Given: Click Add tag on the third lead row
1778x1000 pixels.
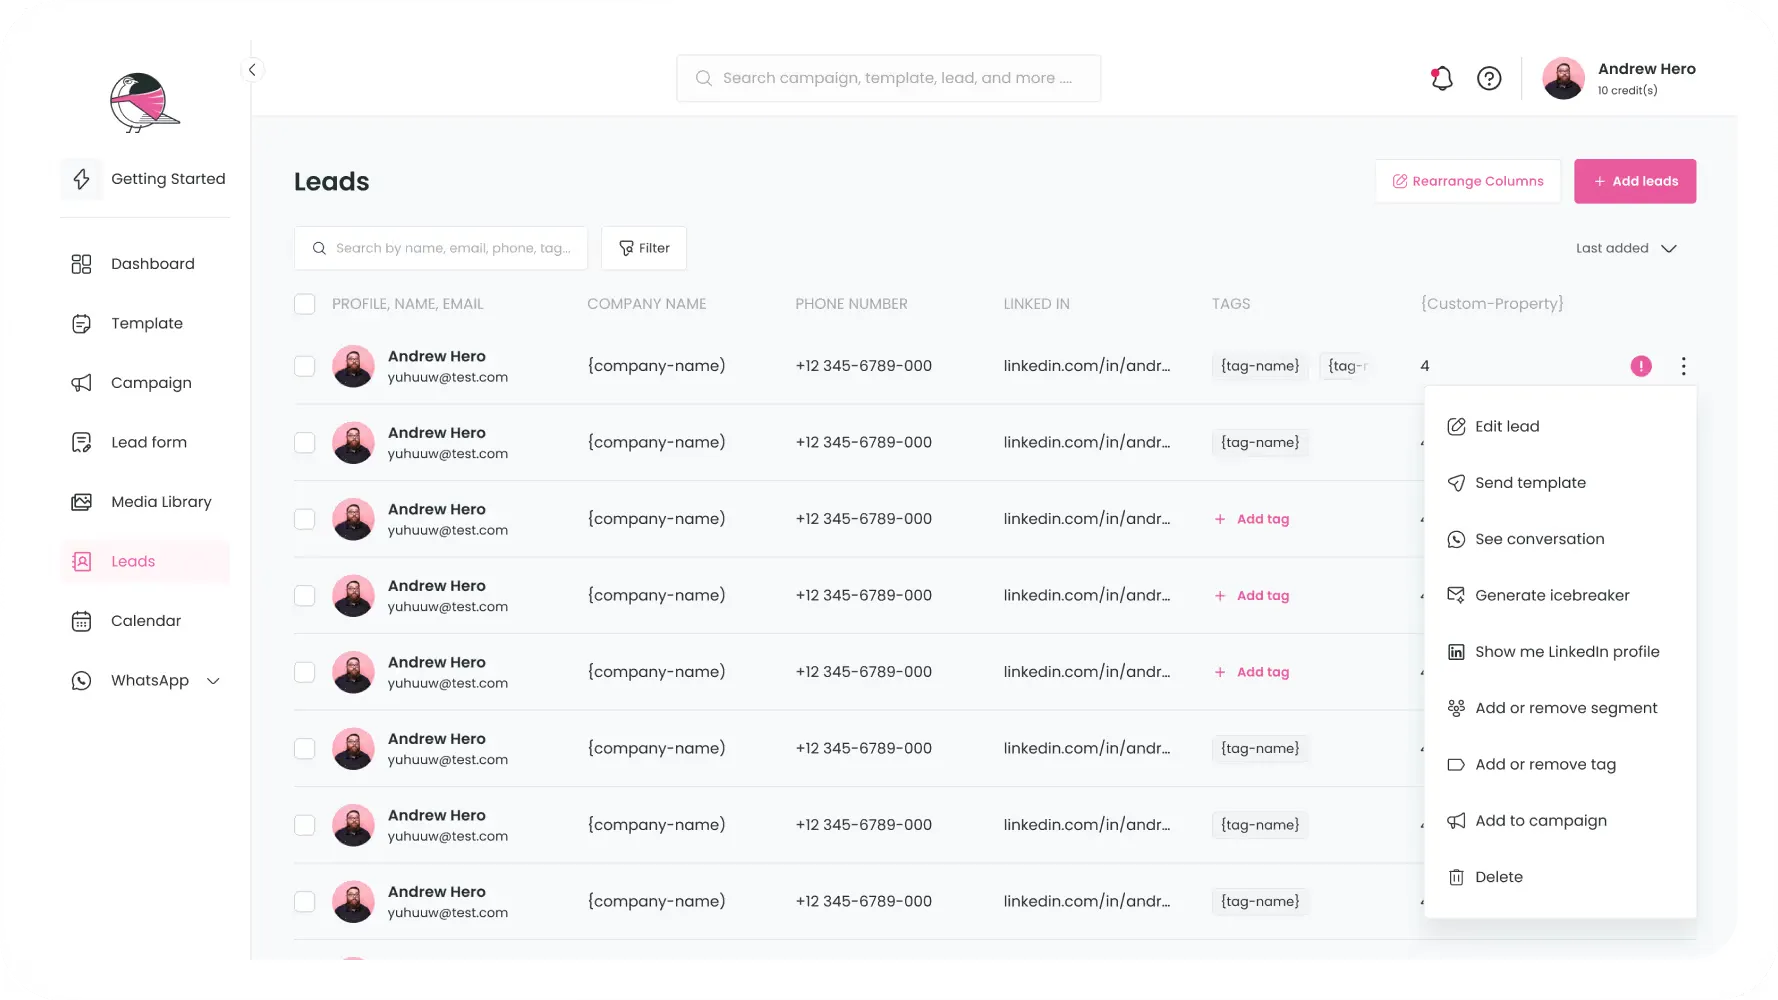Looking at the screenshot, I should pyautogui.click(x=1252, y=519).
